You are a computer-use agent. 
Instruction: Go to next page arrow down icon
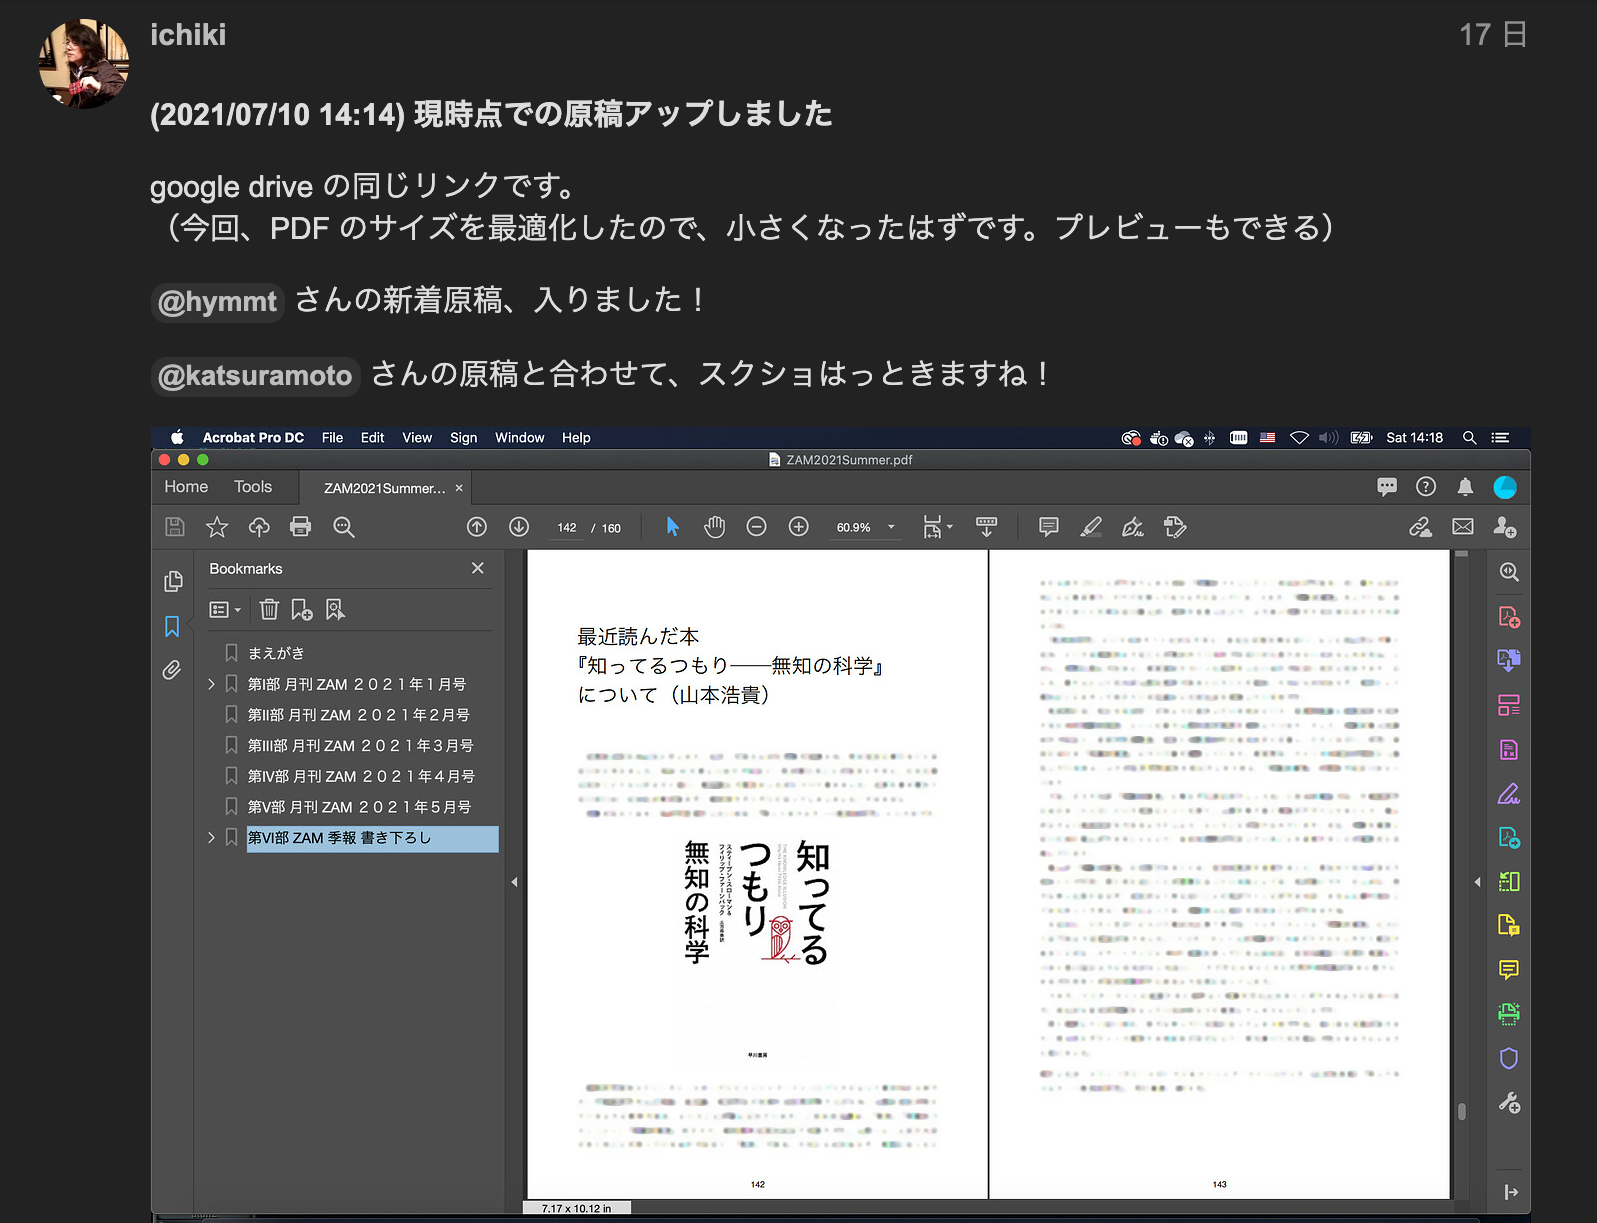[x=519, y=527]
